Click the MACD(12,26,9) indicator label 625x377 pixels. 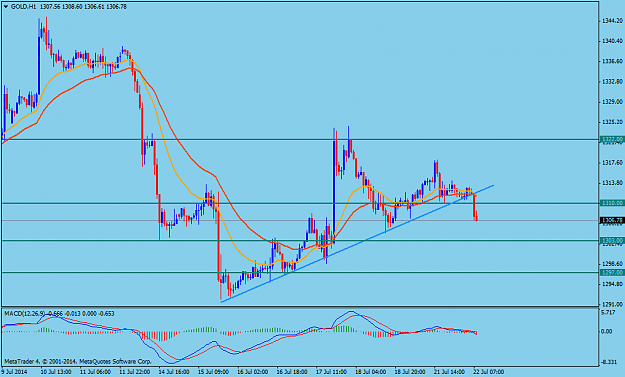25,314
